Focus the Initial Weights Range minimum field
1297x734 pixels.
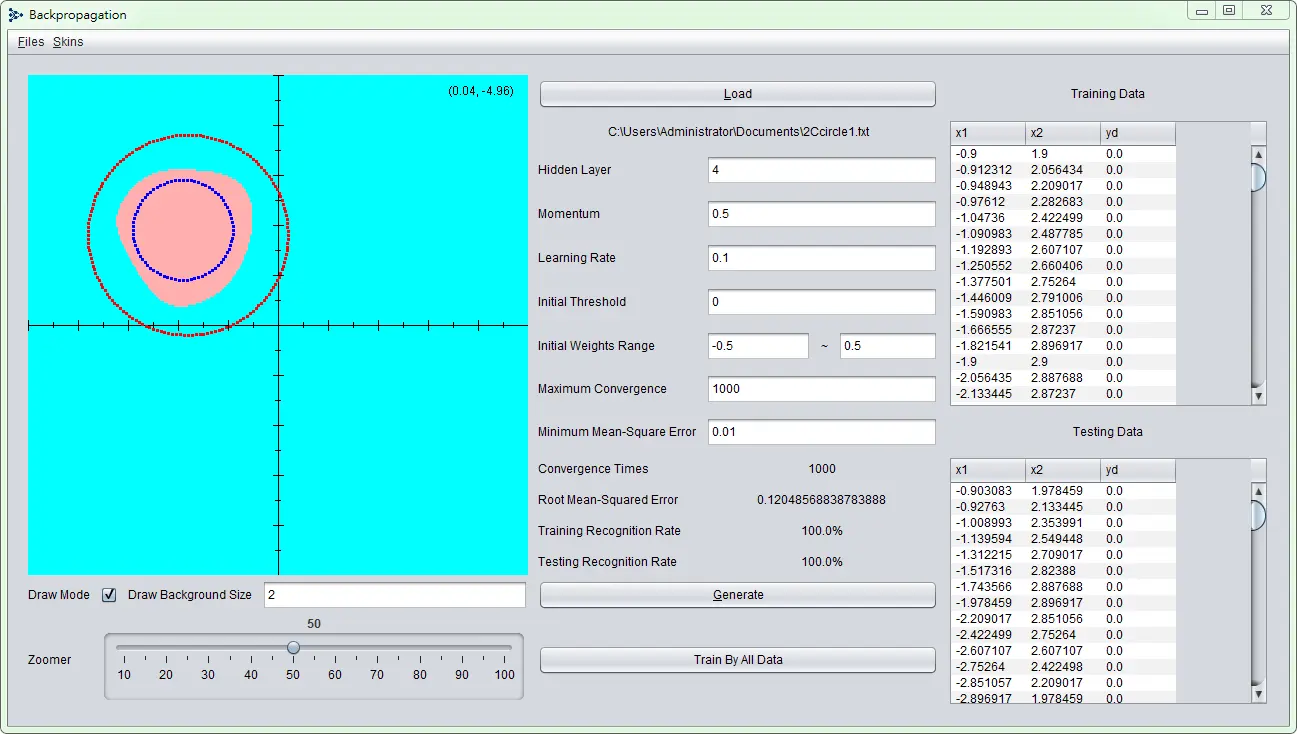click(x=758, y=346)
